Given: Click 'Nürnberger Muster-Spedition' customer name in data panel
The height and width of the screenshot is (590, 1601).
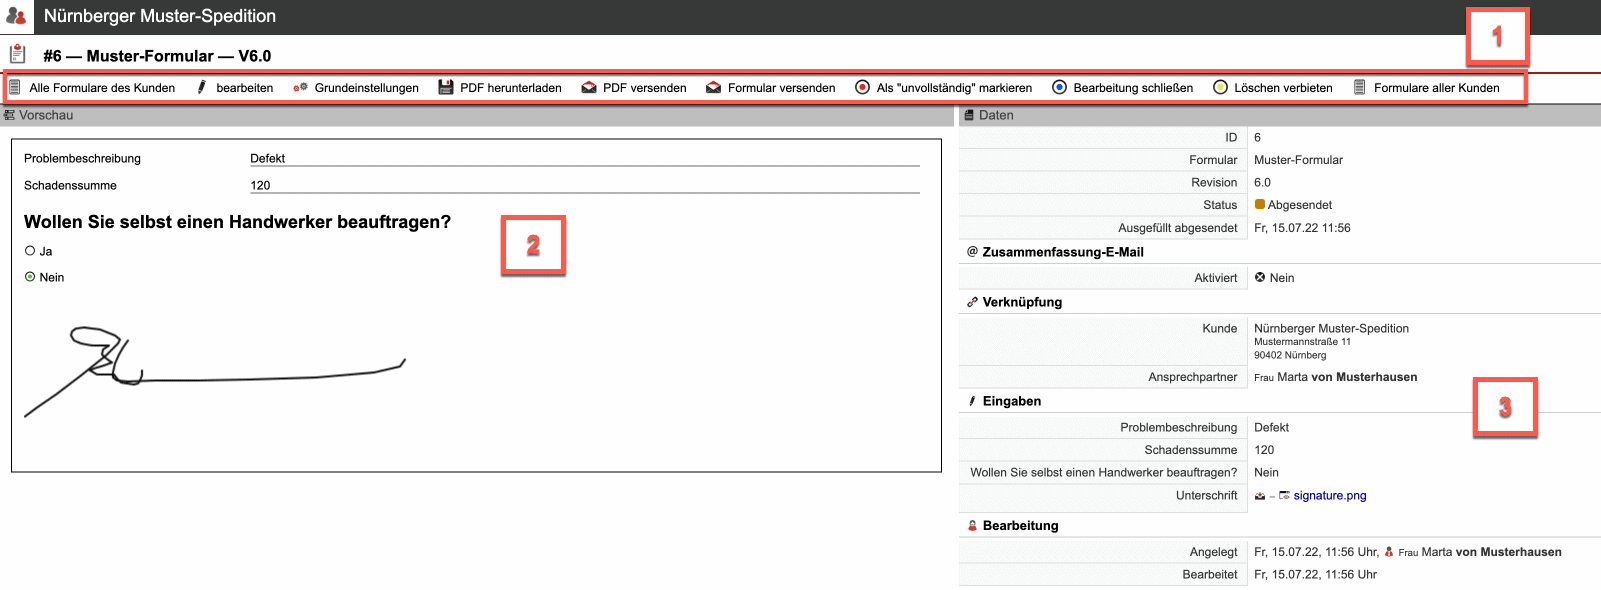Looking at the screenshot, I should click(1331, 328).
